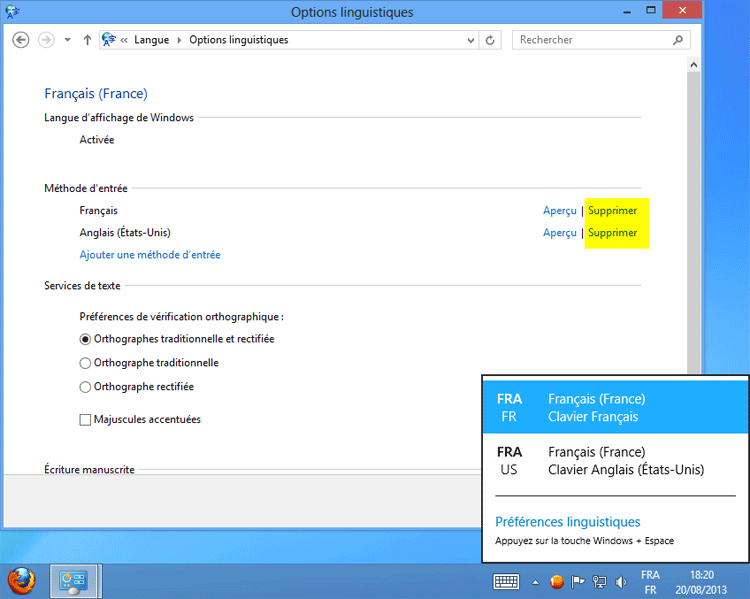Open Firefox from the taskbar
The width and height of the screenshot is (750, 599).
click(x=21, y=580)
